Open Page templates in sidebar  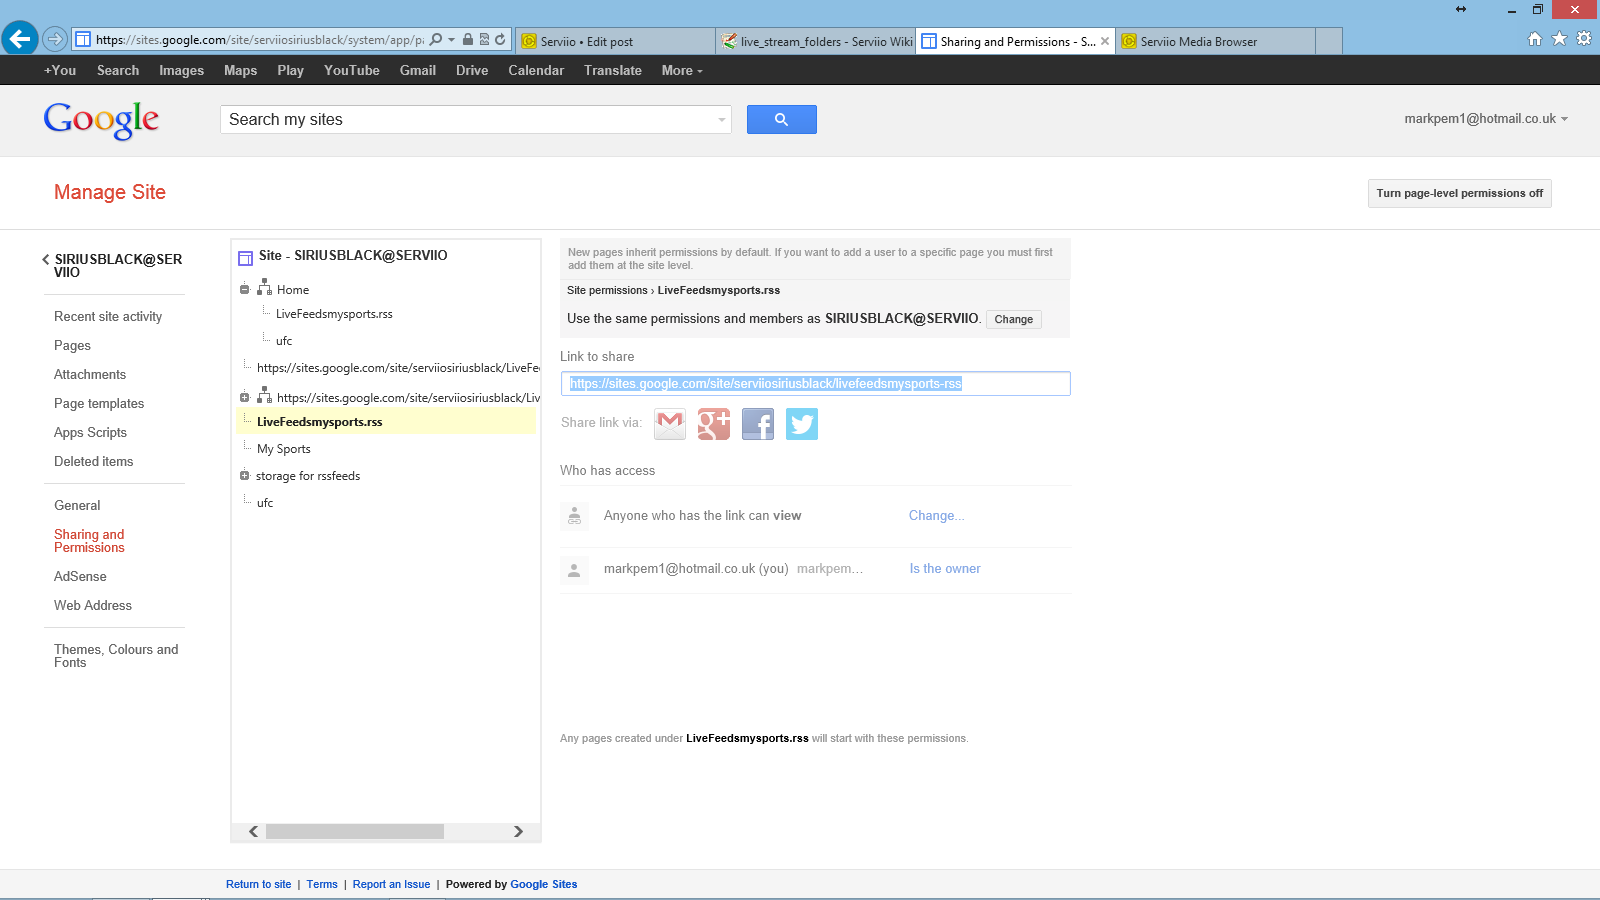99,403
